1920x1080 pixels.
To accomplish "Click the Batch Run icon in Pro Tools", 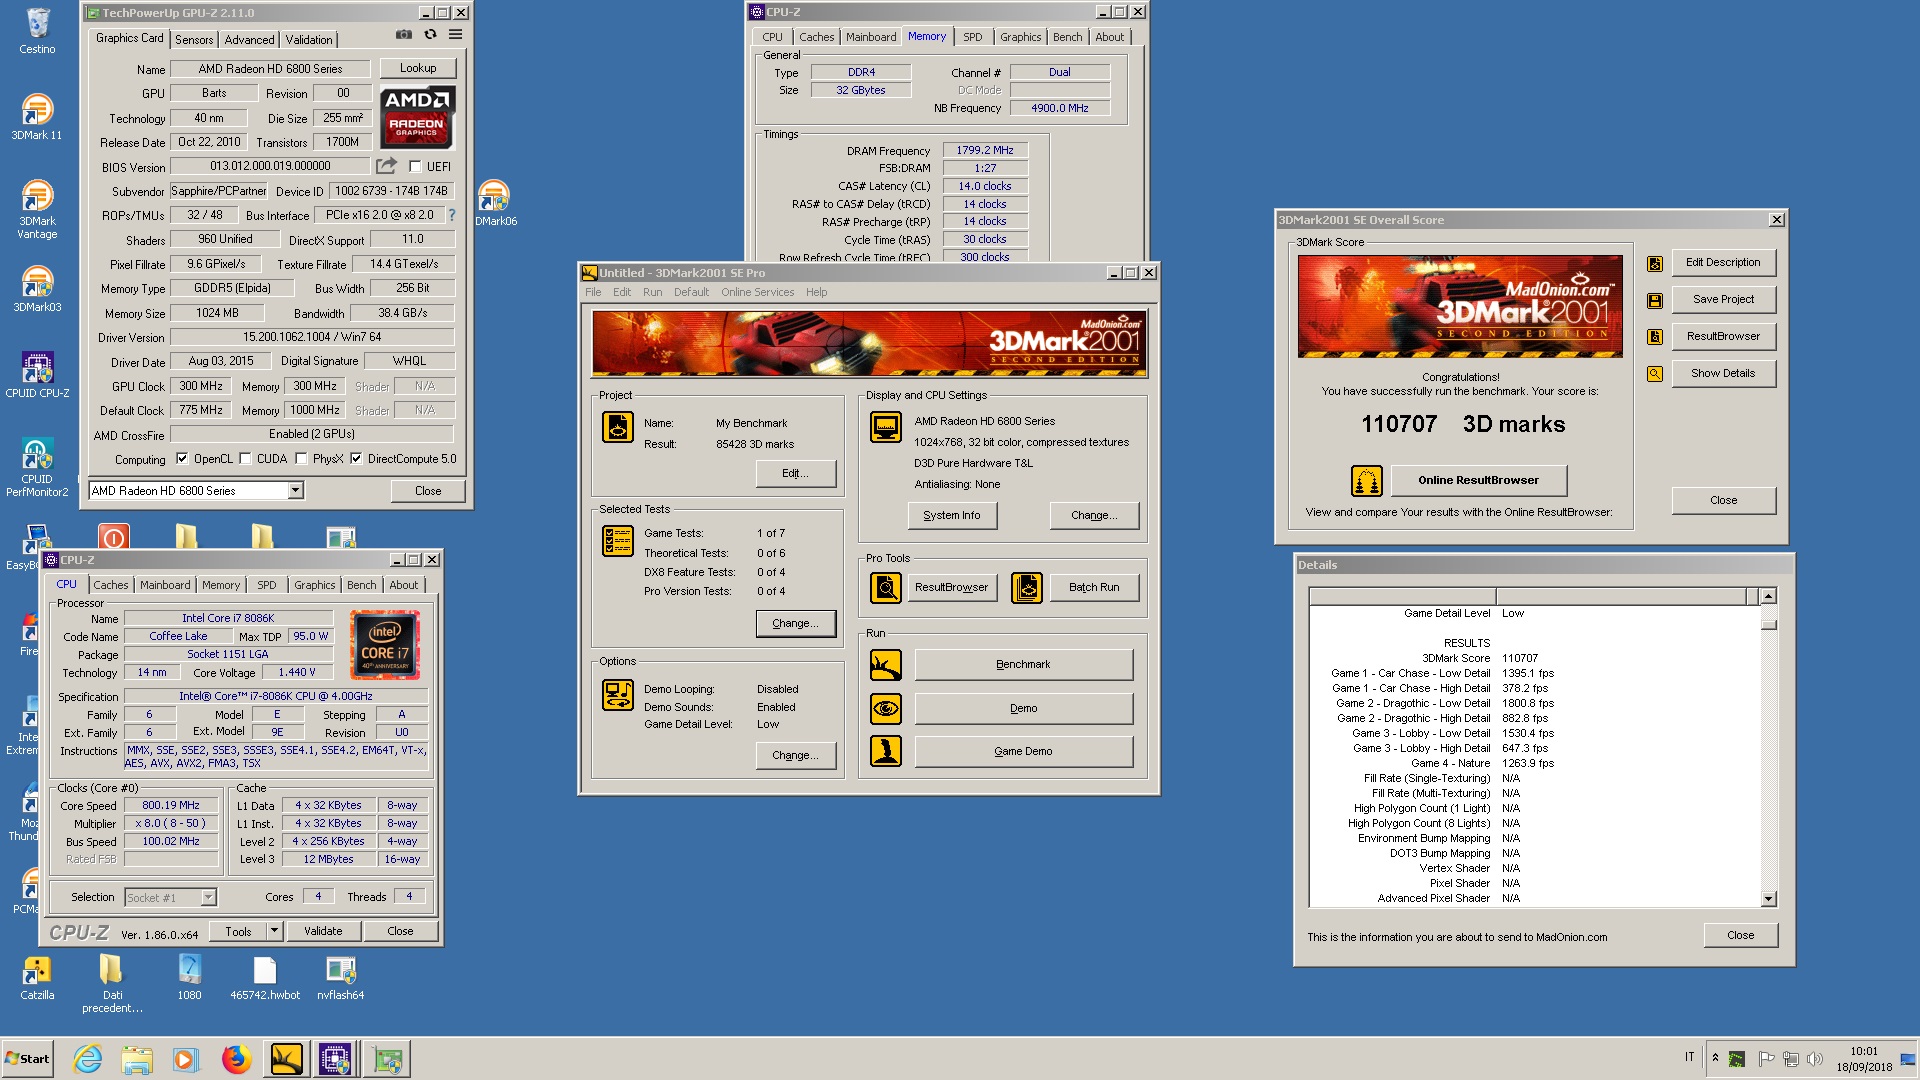I will tap(1027, 588).
